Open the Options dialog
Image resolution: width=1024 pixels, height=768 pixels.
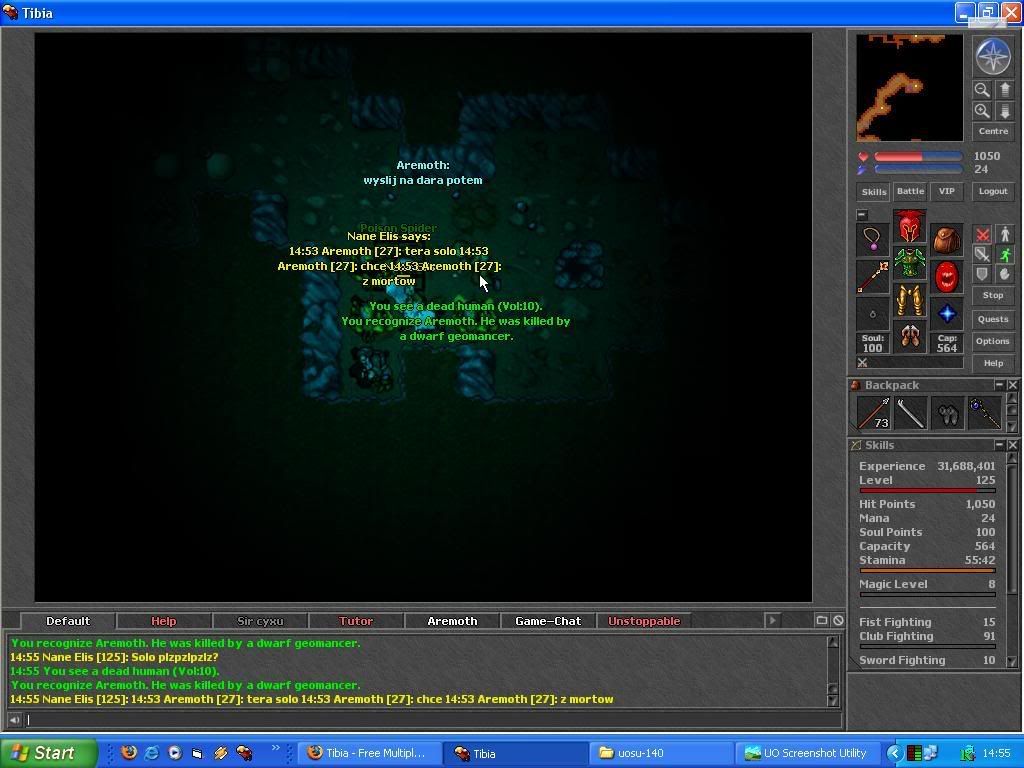tap(993, 341)
